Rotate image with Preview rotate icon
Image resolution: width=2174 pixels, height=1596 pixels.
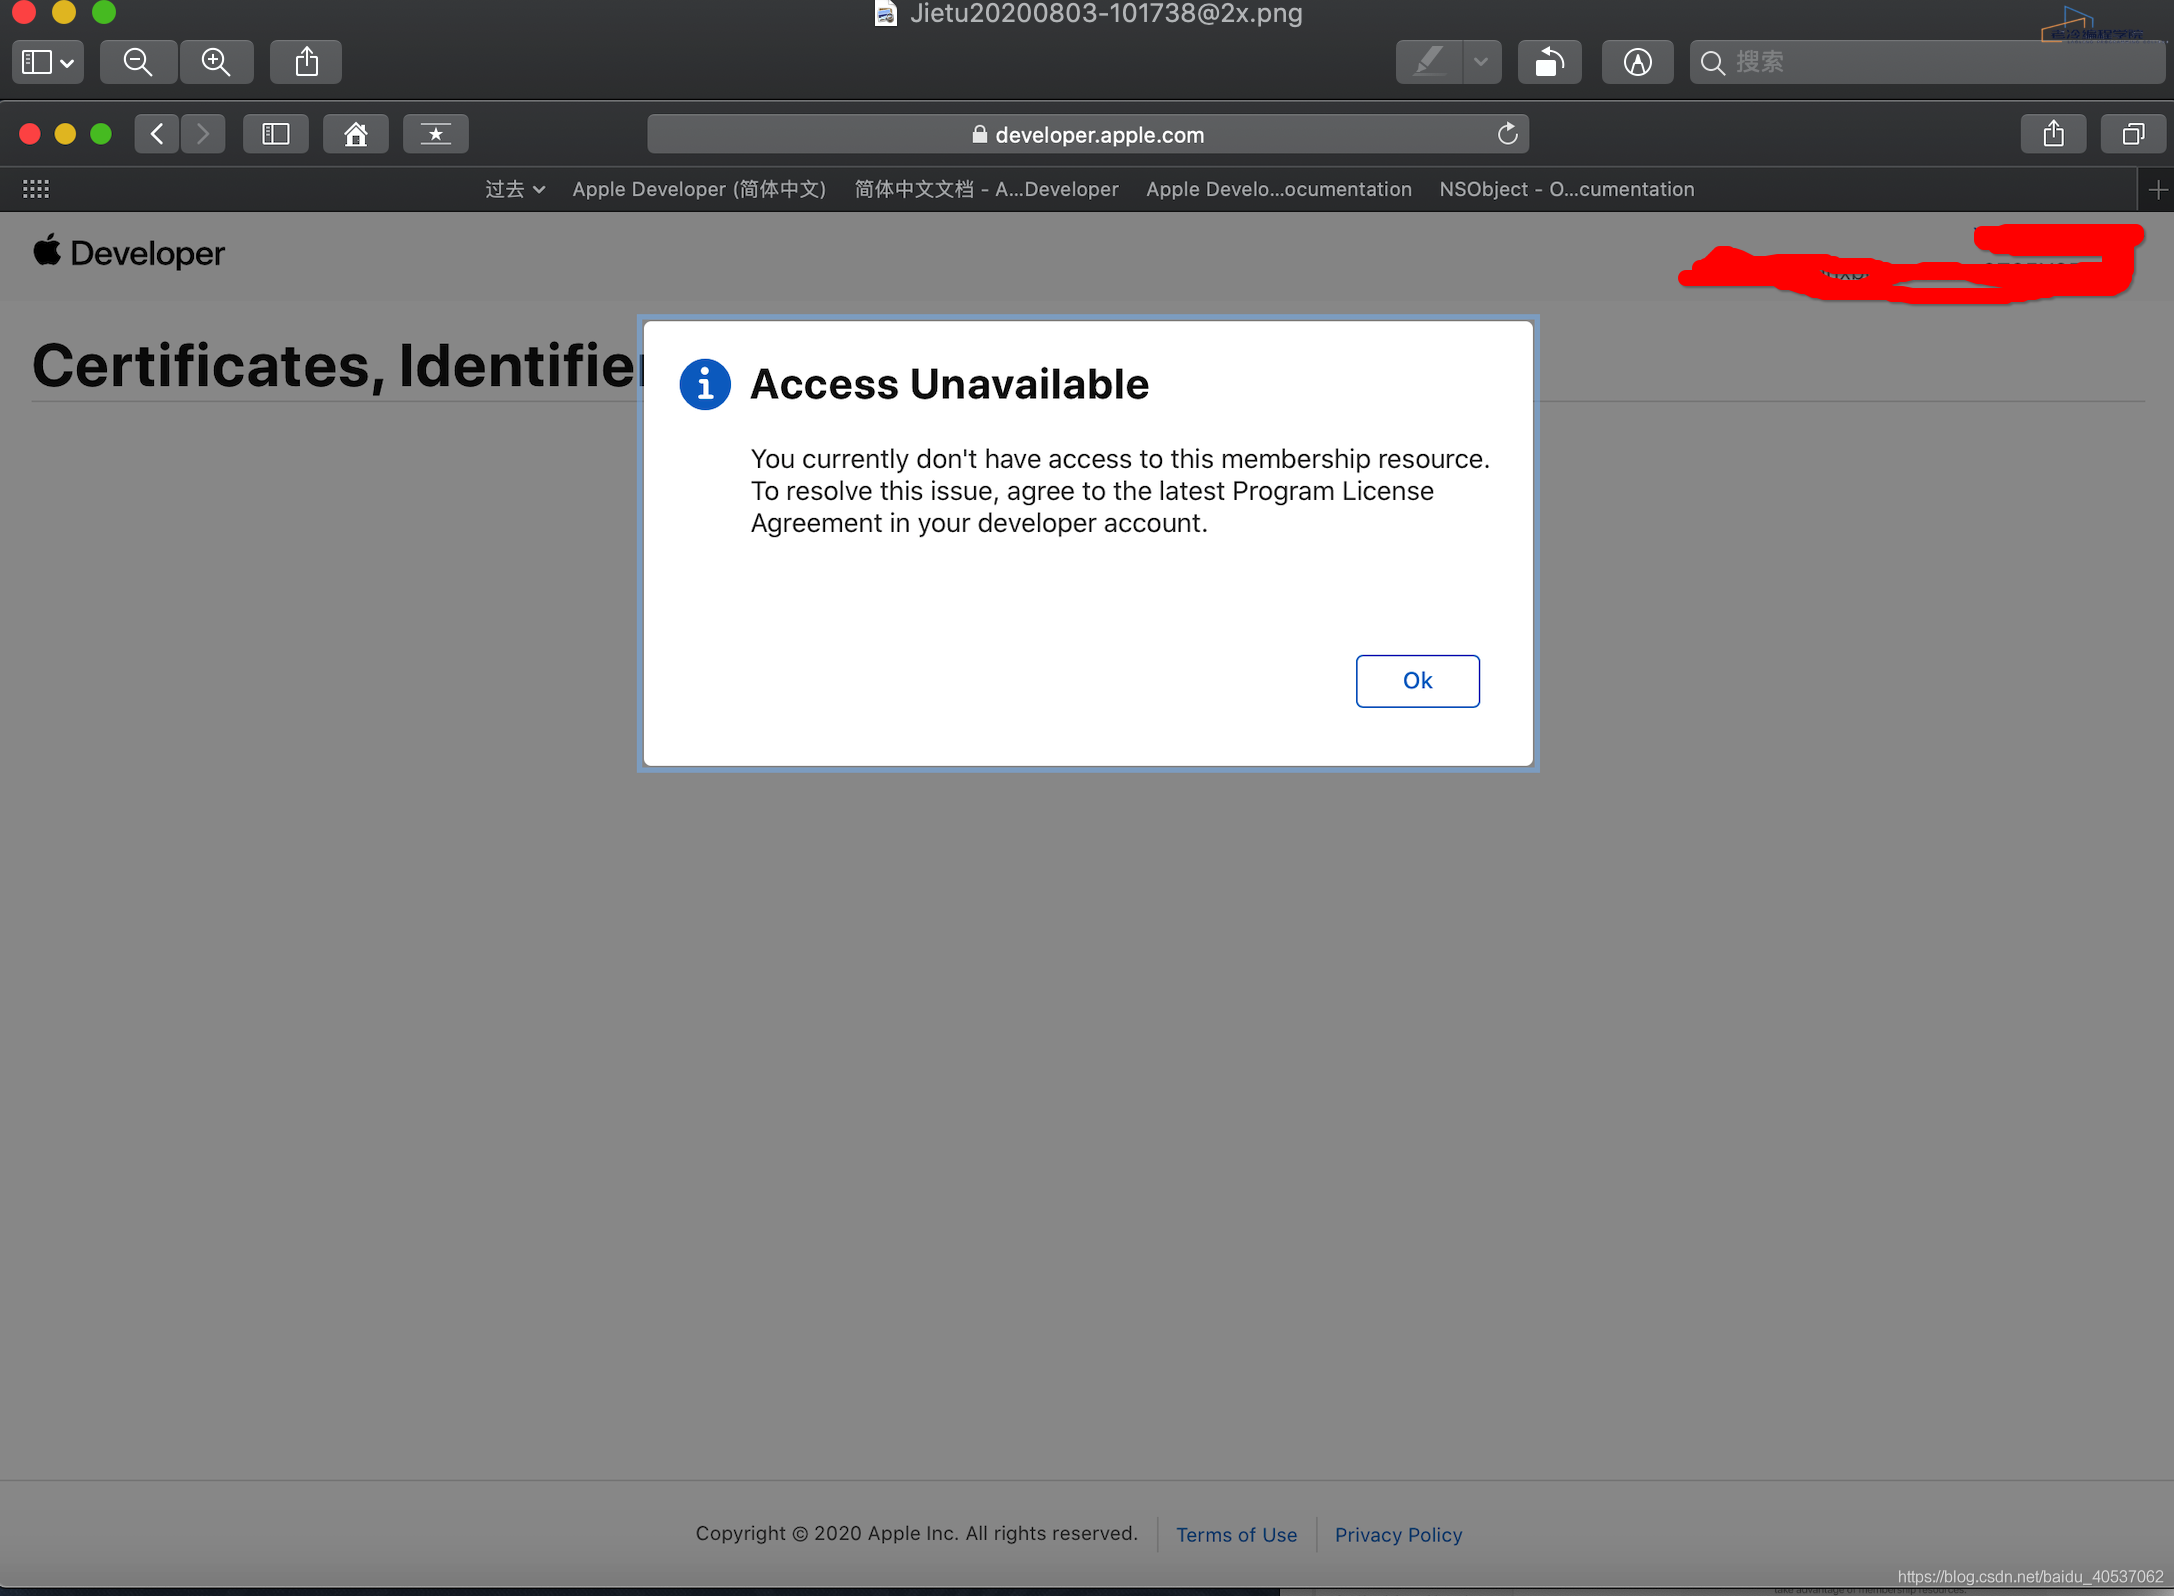[x=1549, y=62]
